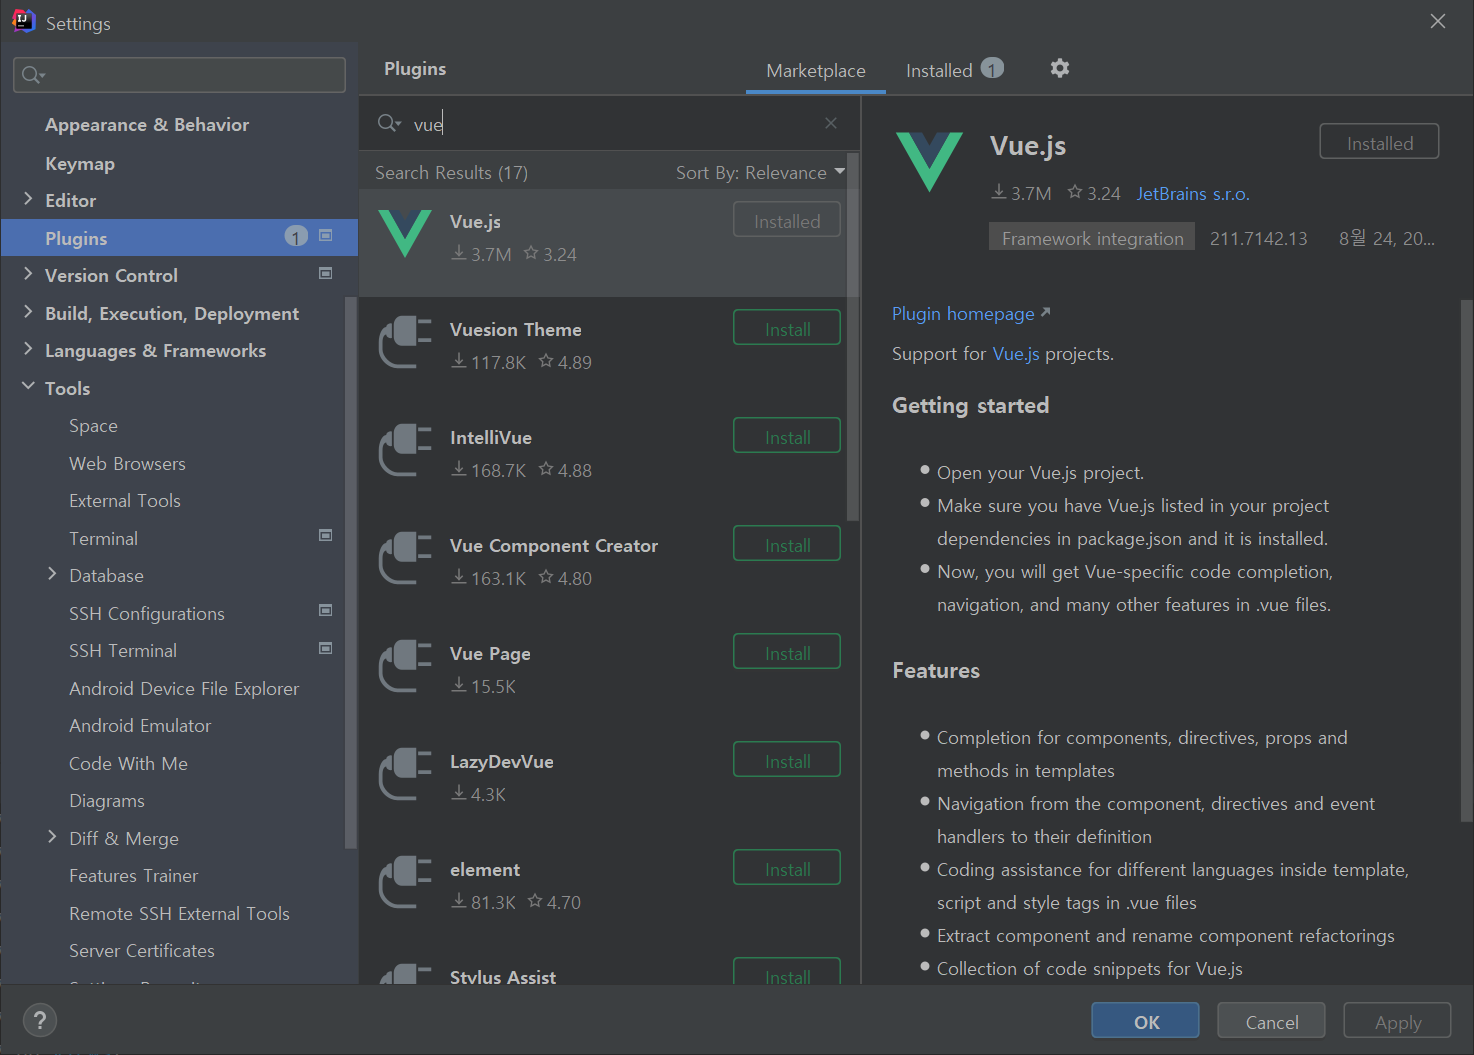Install the Vue Page plugin
The image size is (1474, 1055).
coord(787,652)
